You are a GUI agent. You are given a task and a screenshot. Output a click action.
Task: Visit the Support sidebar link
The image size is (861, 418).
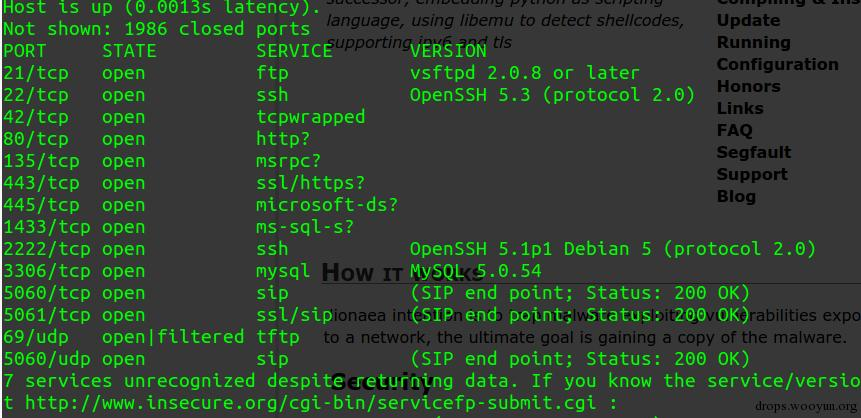[x=752, y=175]
